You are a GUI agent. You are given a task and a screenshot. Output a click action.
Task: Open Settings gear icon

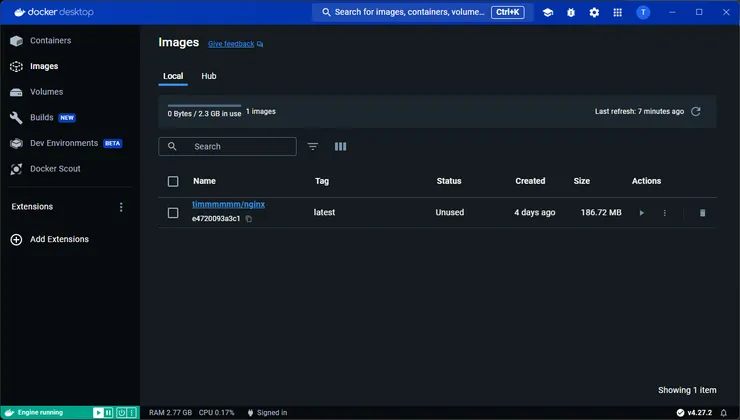point(594,13)
